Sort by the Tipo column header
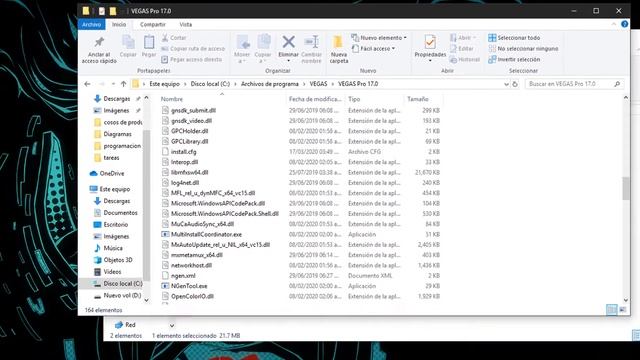Screen dimensions: 640x360 coord(354,99)
